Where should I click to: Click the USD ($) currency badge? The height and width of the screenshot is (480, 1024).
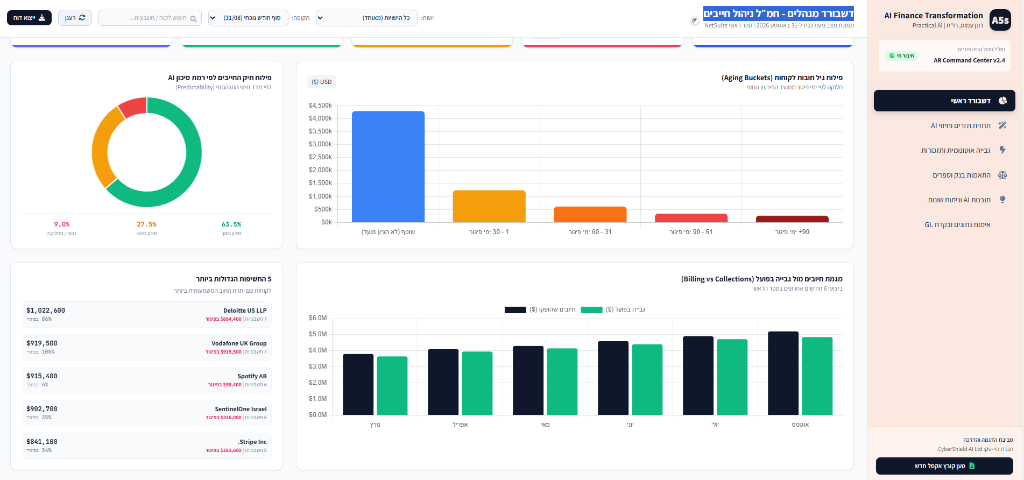tap(321, 82)
